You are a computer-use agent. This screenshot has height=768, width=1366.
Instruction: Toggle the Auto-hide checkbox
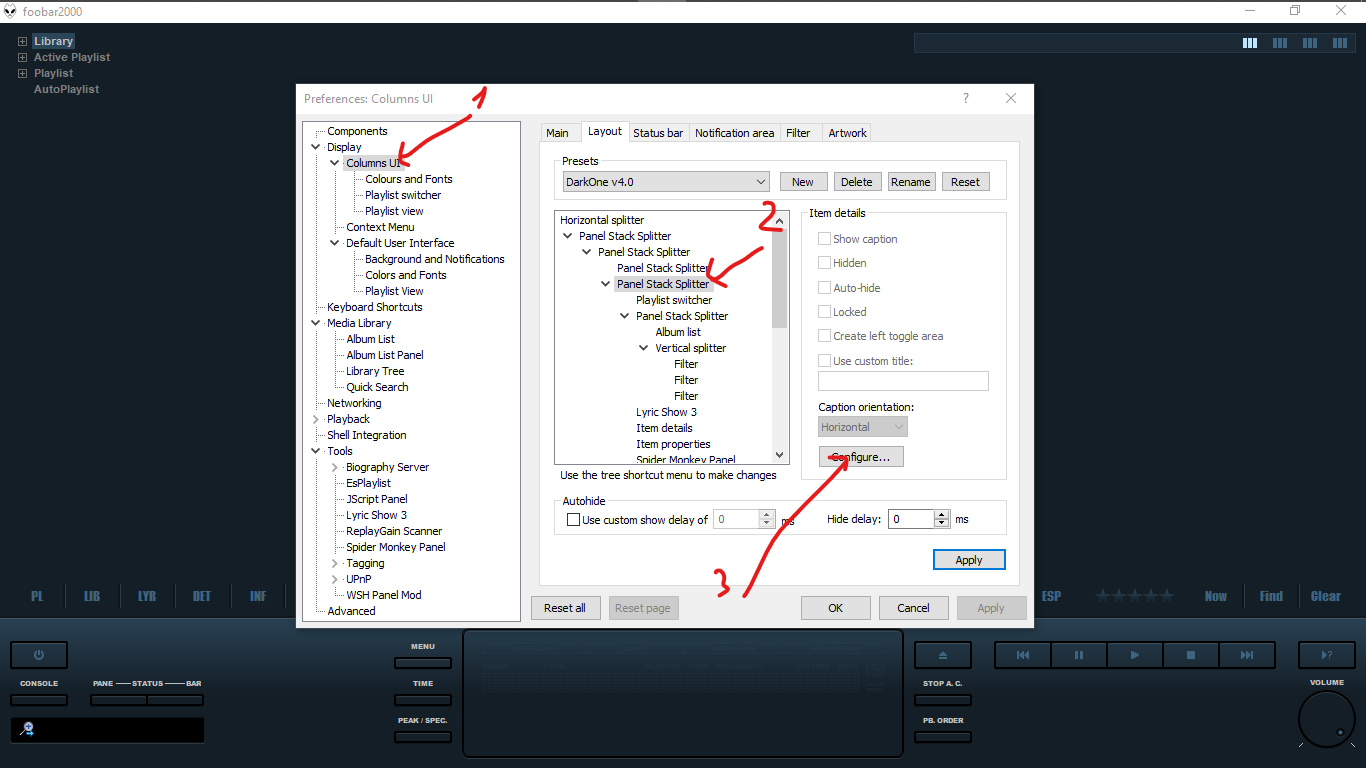tap(825, 288)
